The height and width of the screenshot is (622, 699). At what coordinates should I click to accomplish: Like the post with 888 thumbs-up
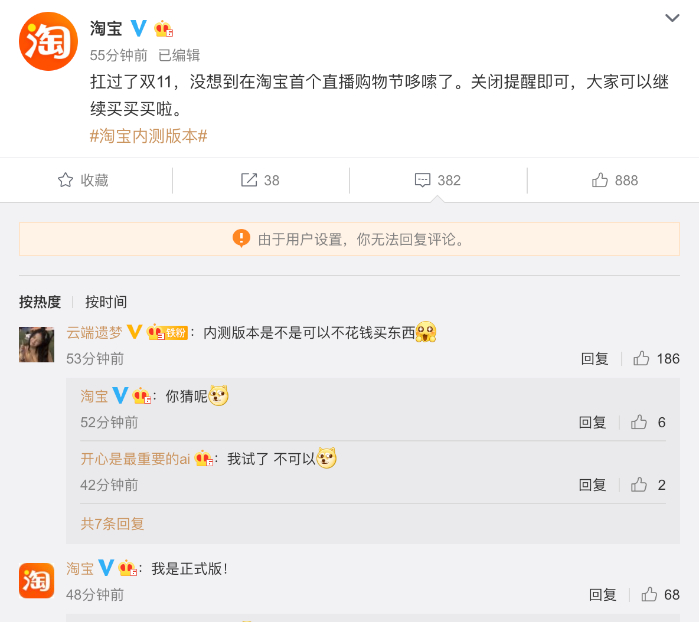(x=615, y=180)
